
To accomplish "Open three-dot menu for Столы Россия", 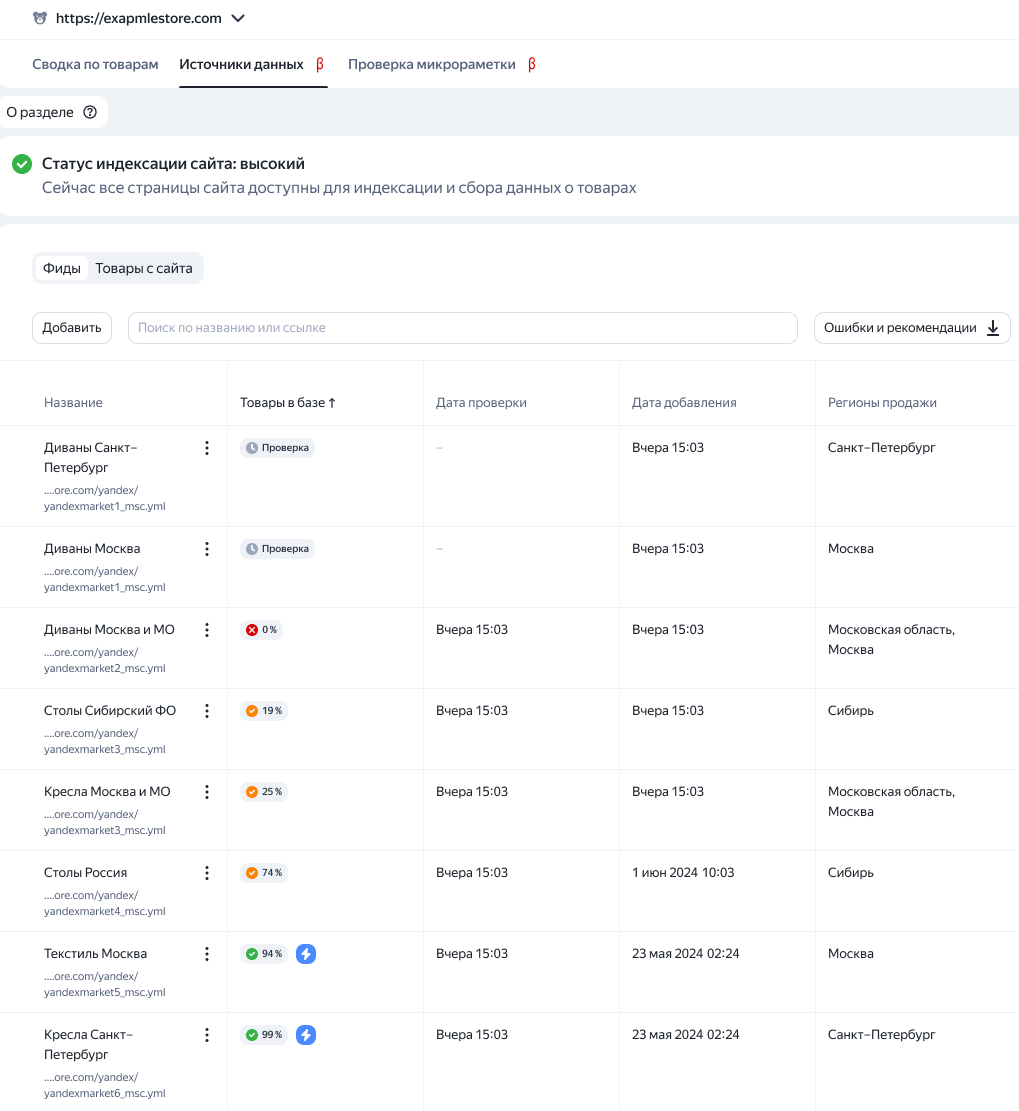I will [207, 873].
